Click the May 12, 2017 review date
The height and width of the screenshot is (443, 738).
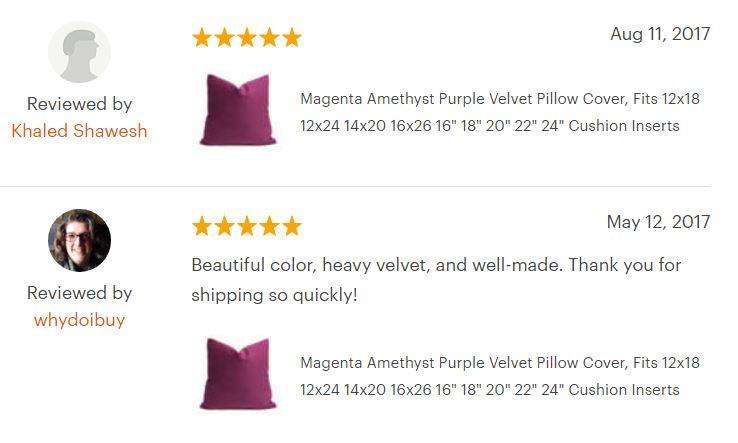[x=658, y=222]
